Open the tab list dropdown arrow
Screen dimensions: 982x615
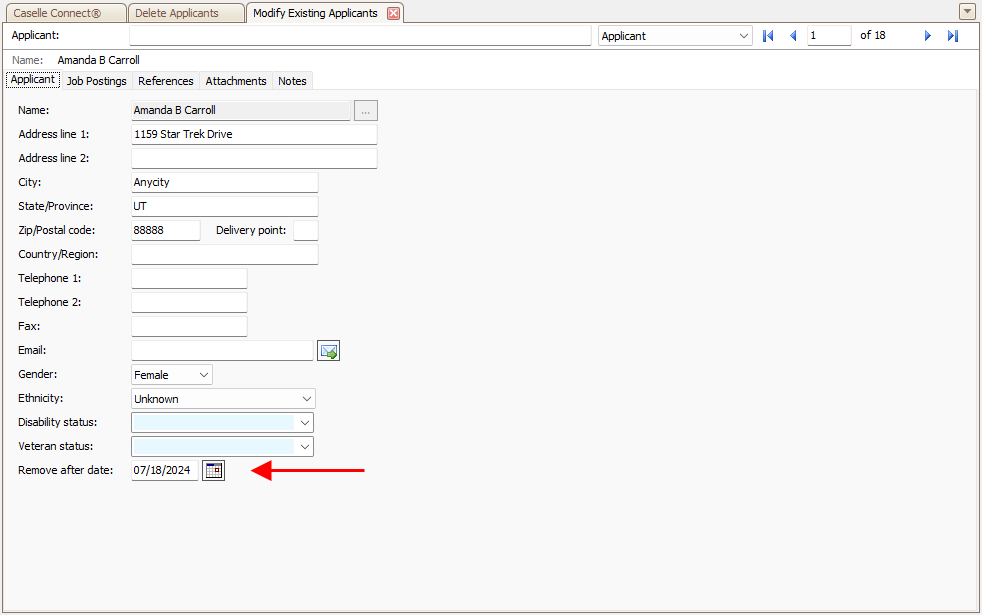[967, 12]
